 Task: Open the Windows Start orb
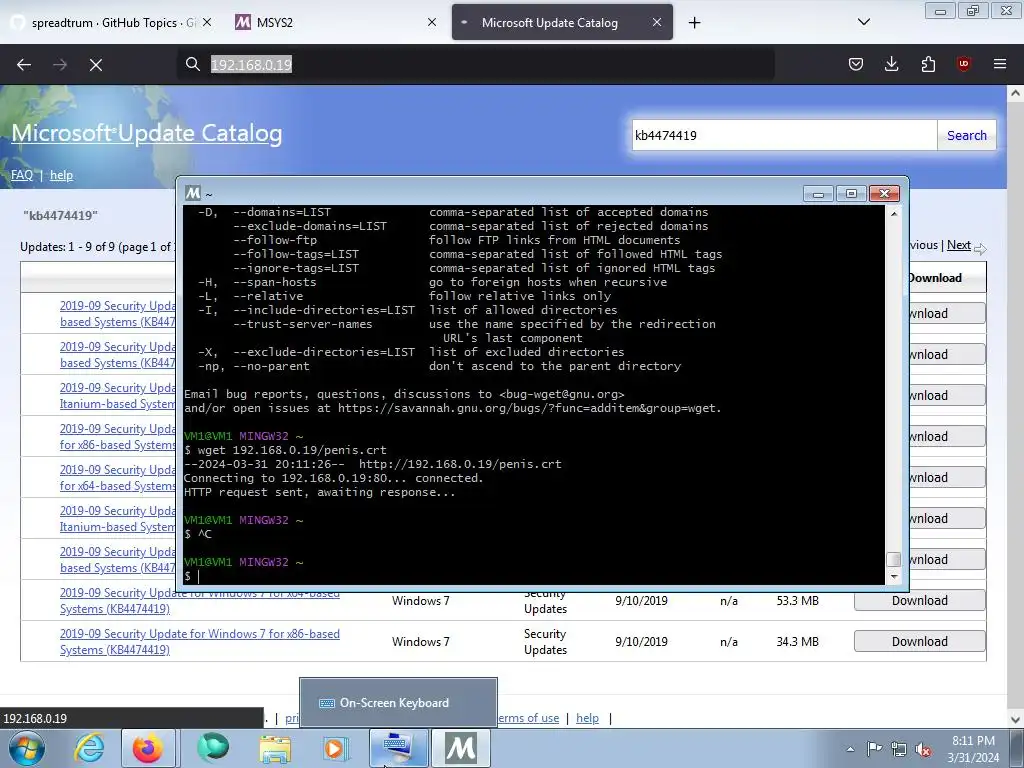[x=27, y=748]
